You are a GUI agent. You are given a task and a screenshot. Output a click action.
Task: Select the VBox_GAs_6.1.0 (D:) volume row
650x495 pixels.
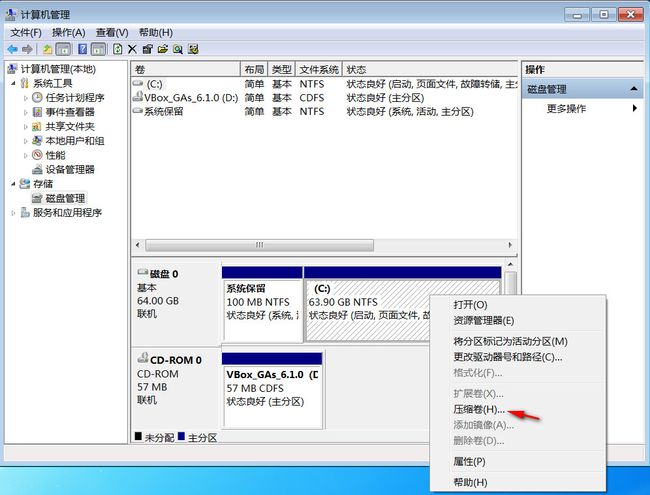324,98
